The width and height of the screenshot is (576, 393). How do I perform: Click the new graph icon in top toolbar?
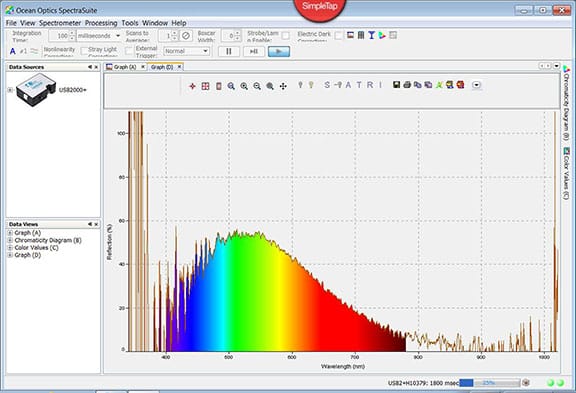coord(350,35)
